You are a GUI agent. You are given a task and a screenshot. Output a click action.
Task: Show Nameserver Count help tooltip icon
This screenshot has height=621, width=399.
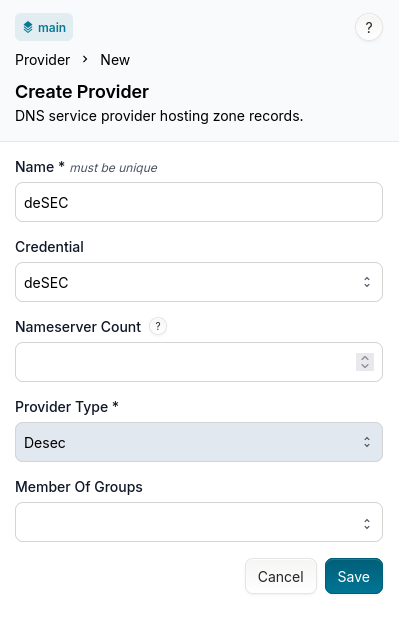pyautogui.click(x=158, y=326)
